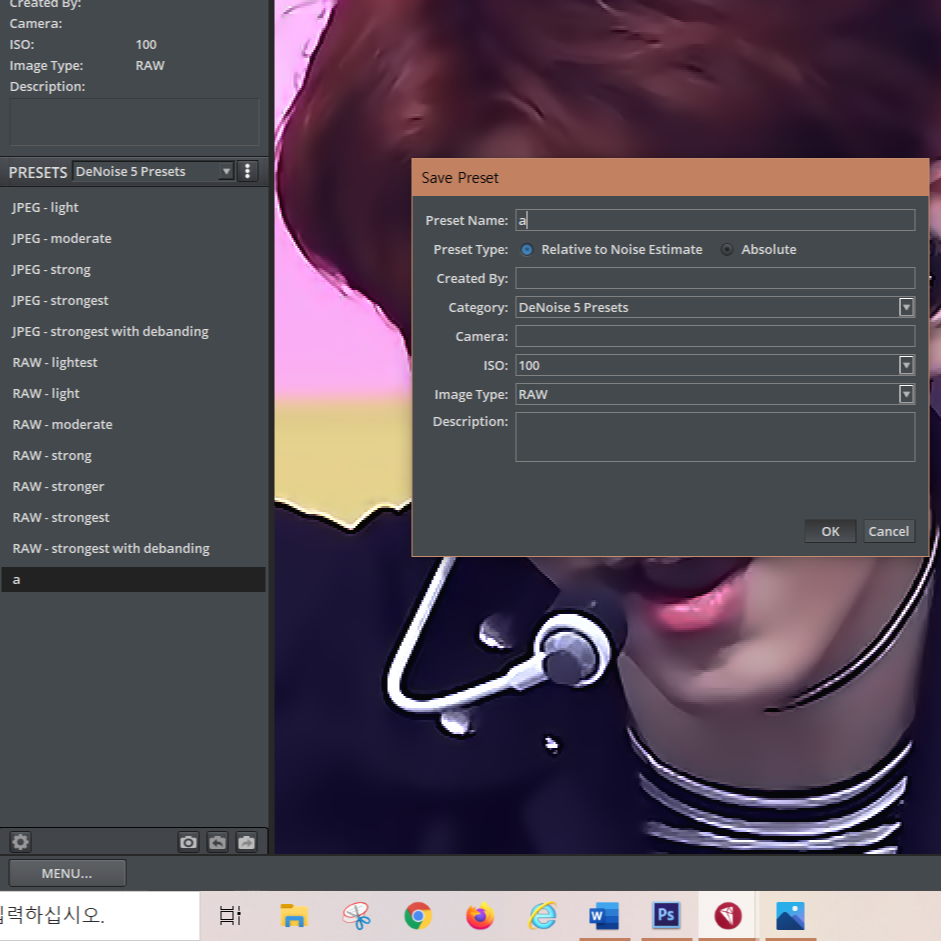941x941 pixels.
Task: Open the Snipping tool taskbar icon
Action: coord(356,916)
